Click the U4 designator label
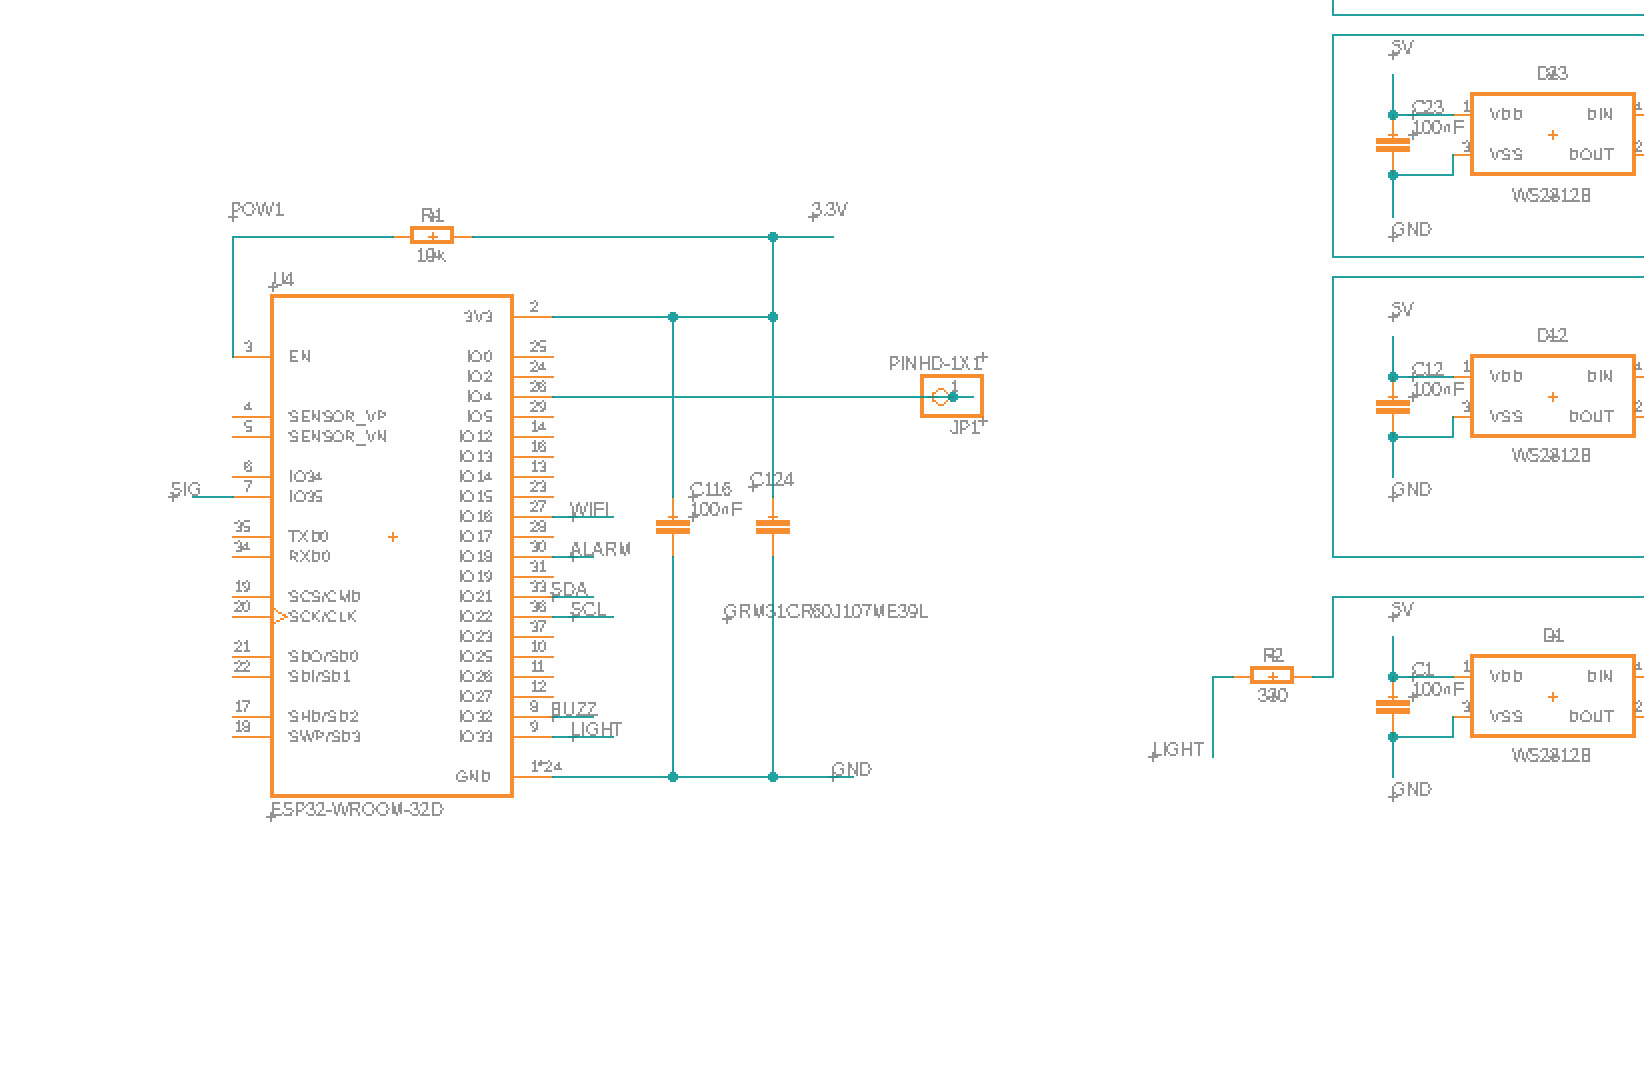This screenshot has height=1076, width=1644. [283, 280]
